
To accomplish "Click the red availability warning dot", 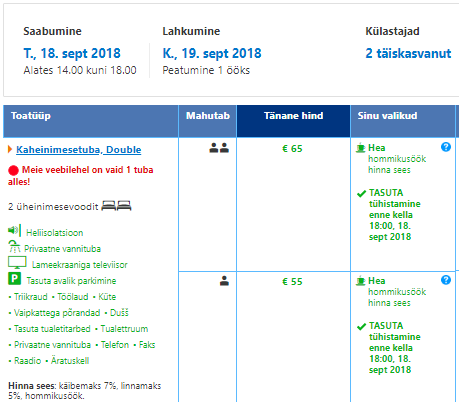I will coord(13,170).
